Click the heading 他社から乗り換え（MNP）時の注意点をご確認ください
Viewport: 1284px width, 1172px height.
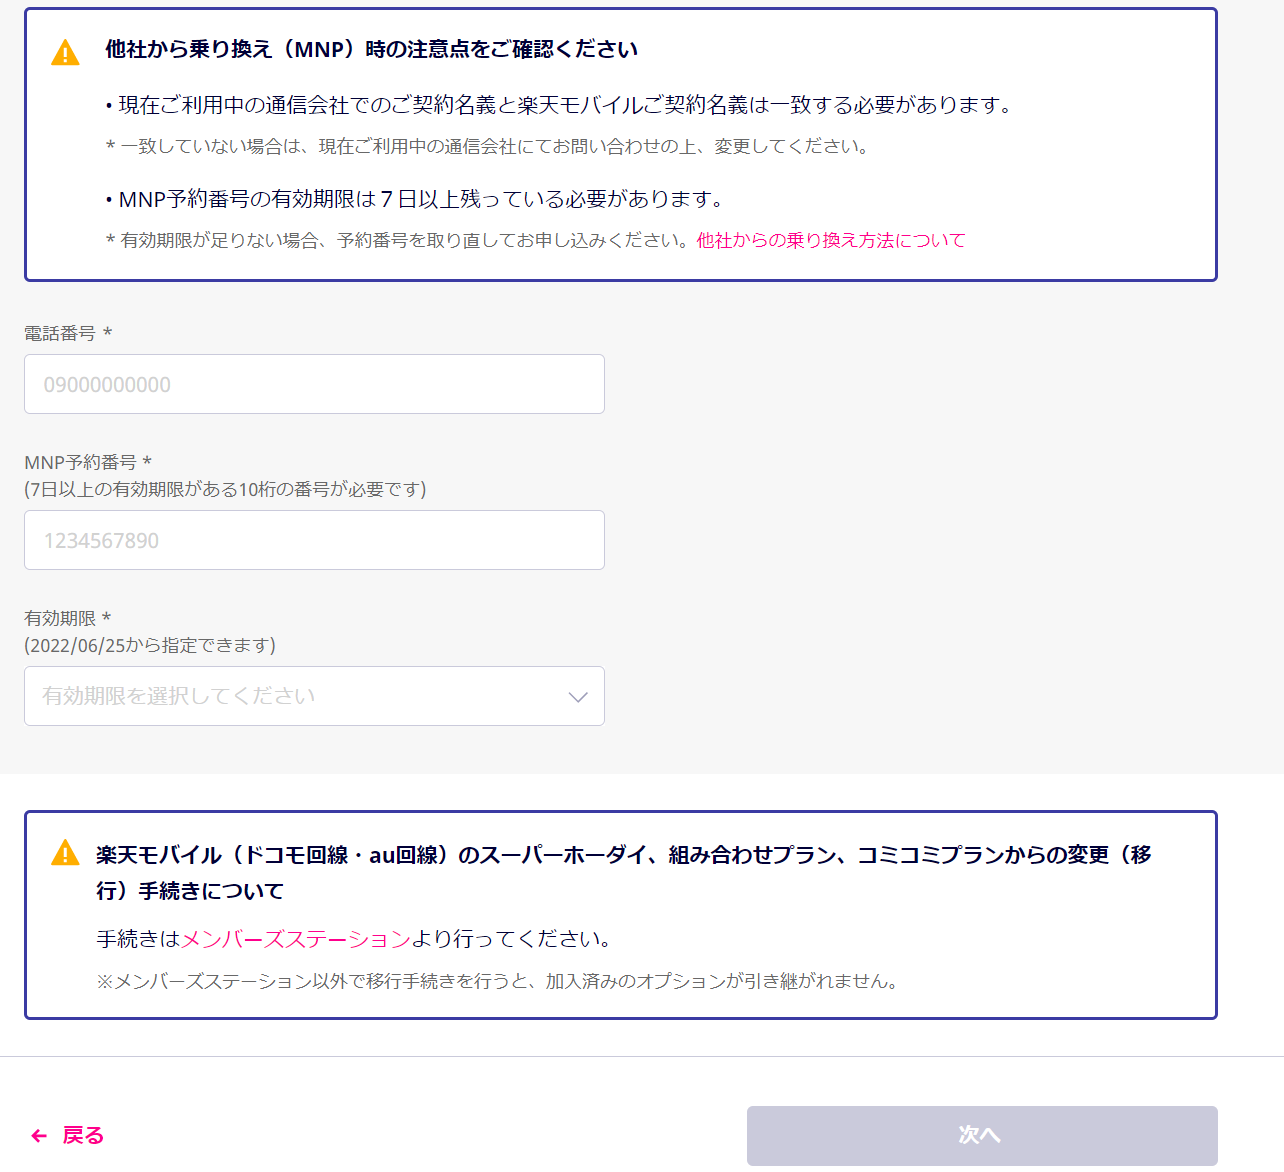(371, 50)
